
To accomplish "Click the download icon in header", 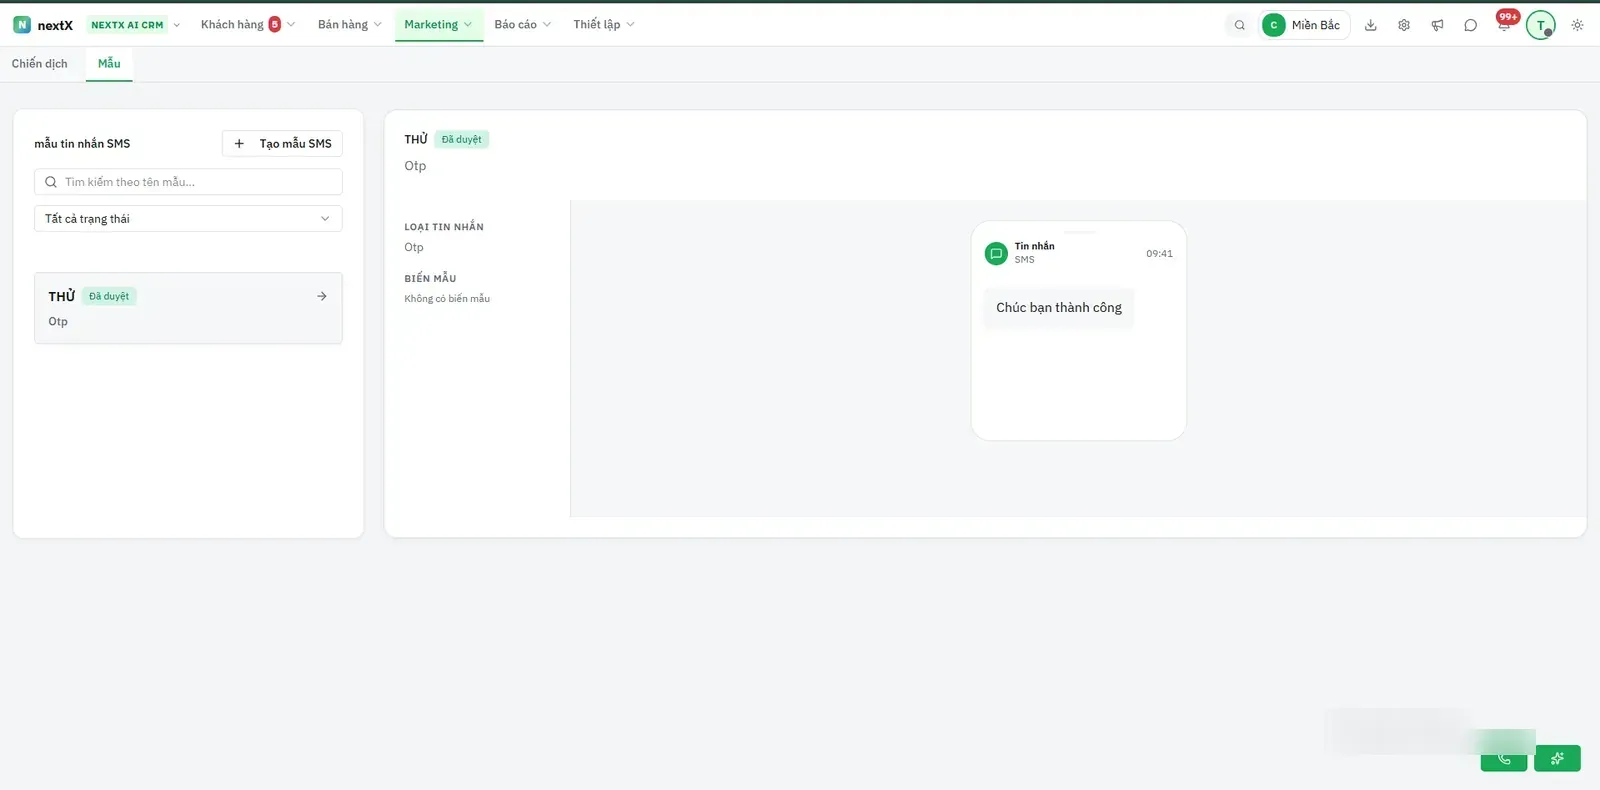I will [x=1371, y=25].
